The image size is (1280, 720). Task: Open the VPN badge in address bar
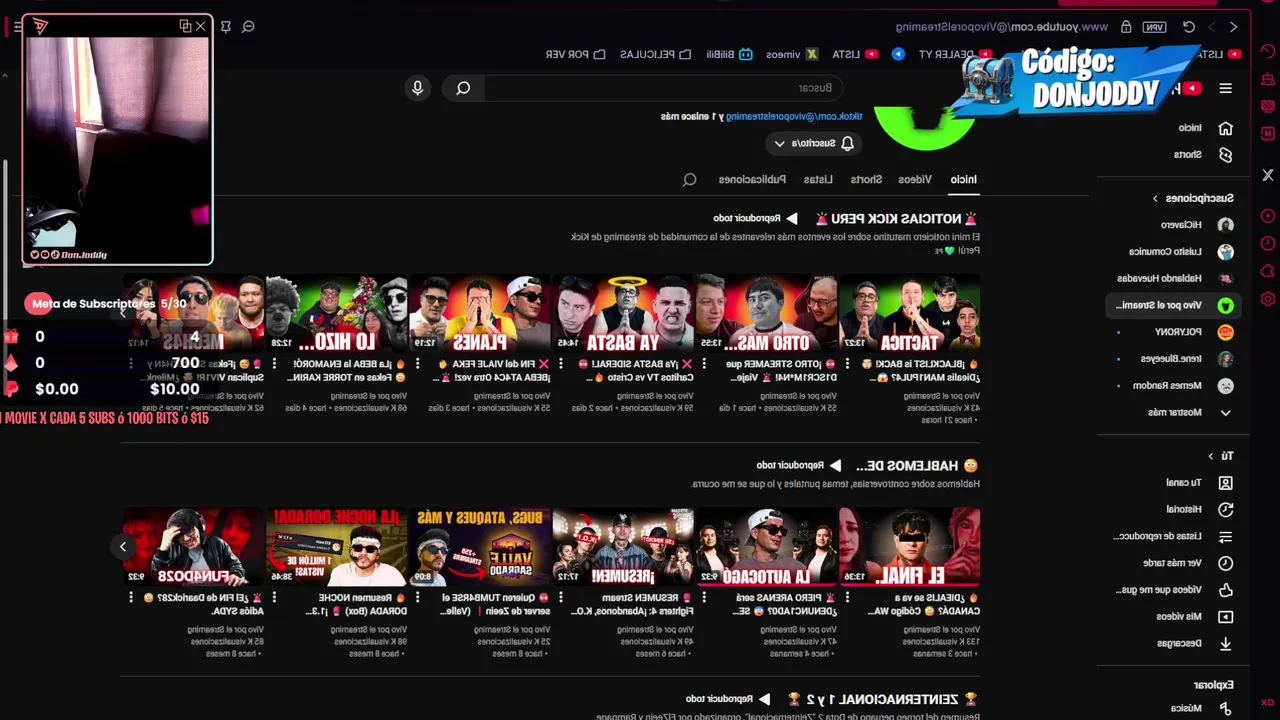pos(1155,27)
